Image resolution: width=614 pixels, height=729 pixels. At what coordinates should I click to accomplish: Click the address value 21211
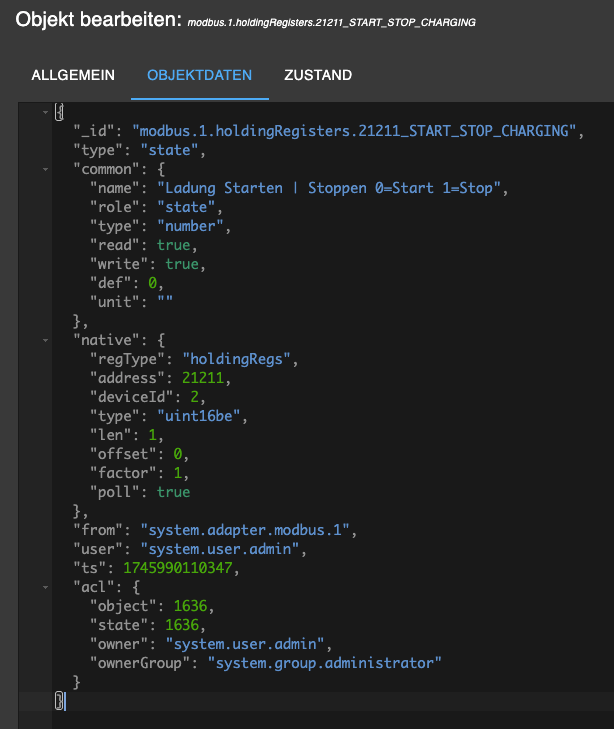195,378
